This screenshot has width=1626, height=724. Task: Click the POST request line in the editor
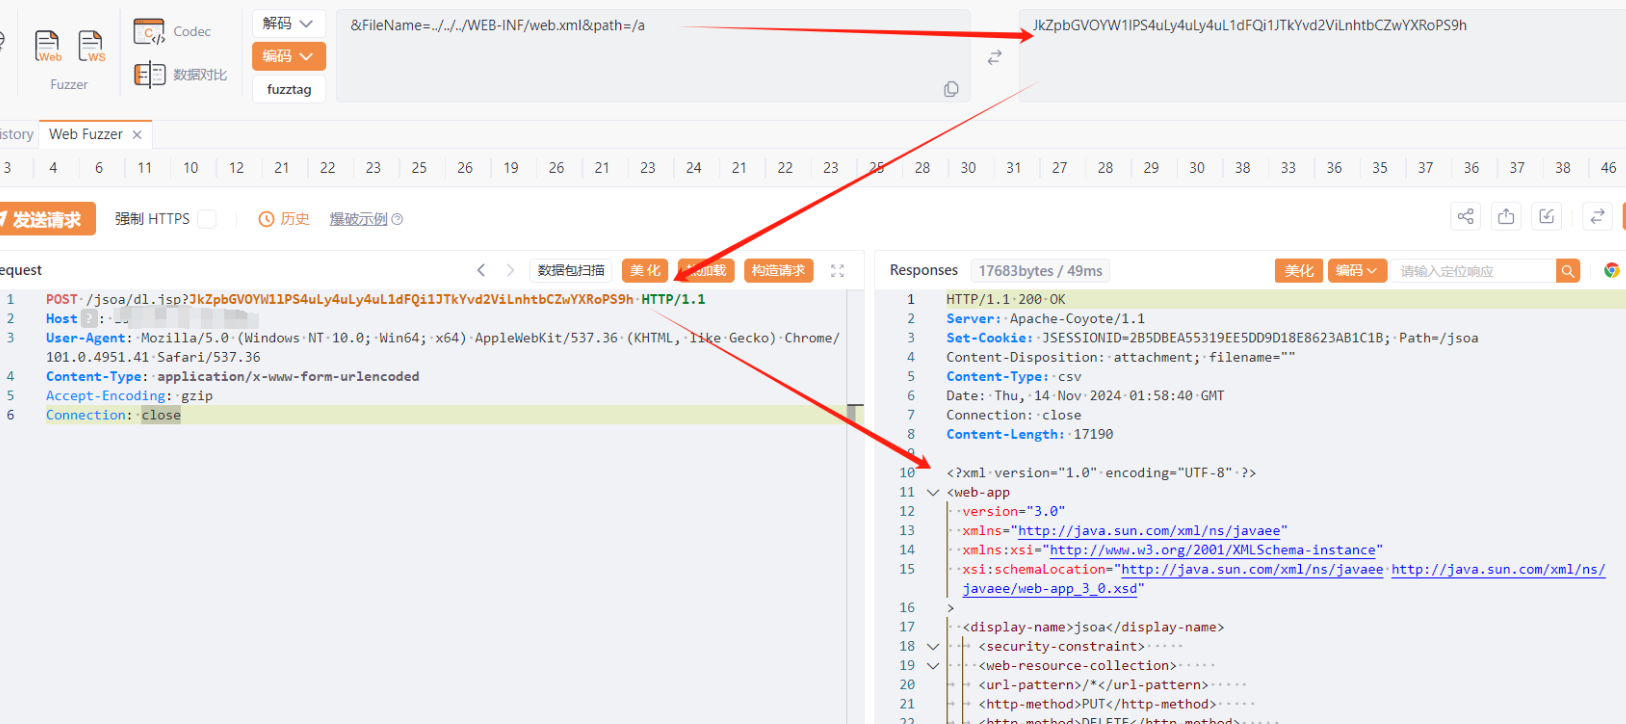point(376,299)
